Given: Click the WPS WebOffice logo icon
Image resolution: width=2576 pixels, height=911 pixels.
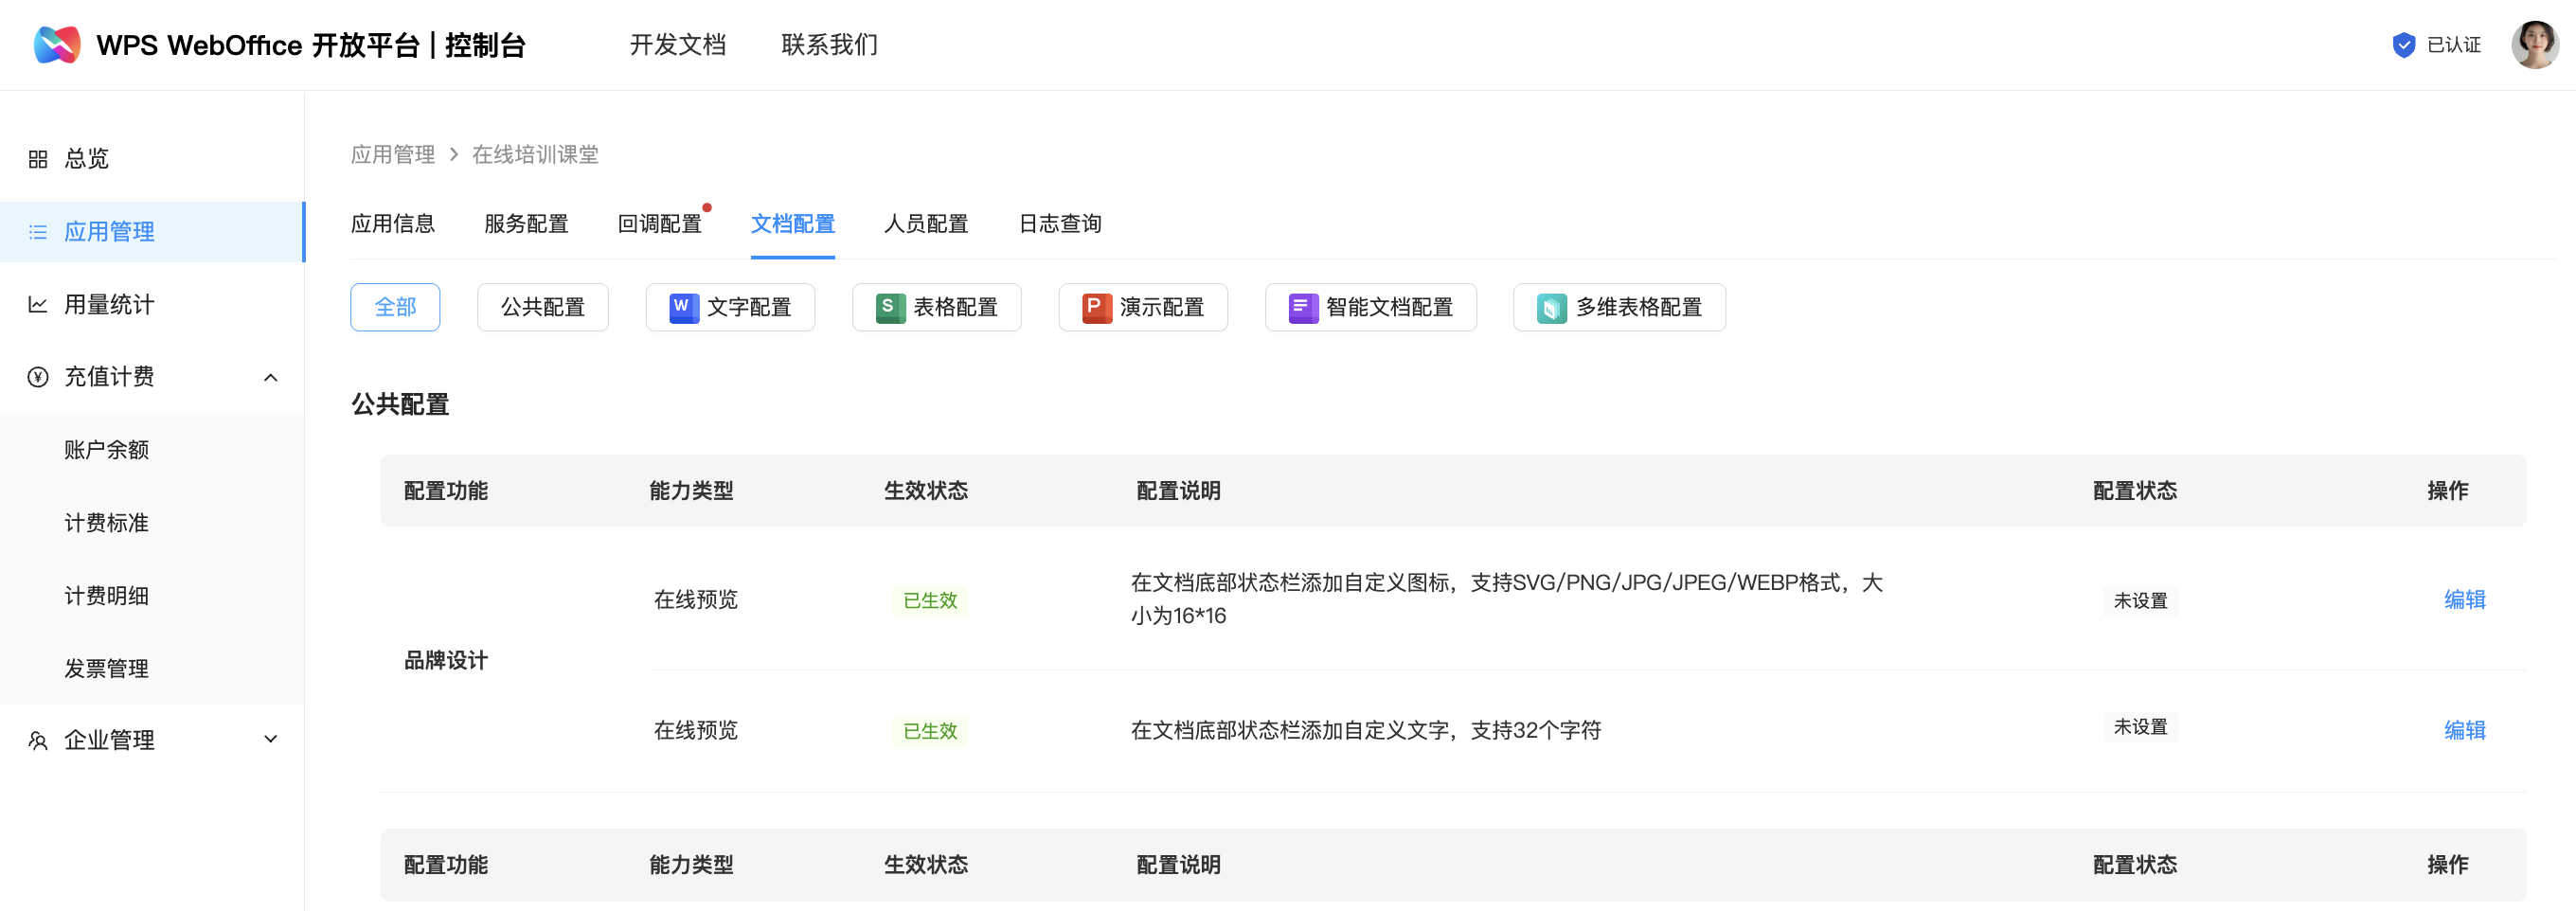Looking at the screenshot, I should [57, 45].
